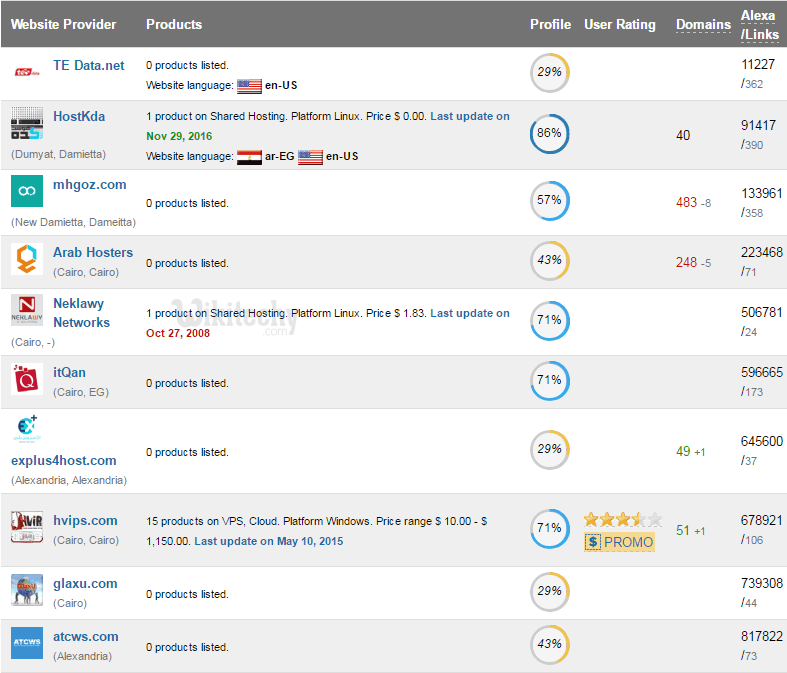
Task: Sort by Alexa /Links column header
Action: coord(759,24)
